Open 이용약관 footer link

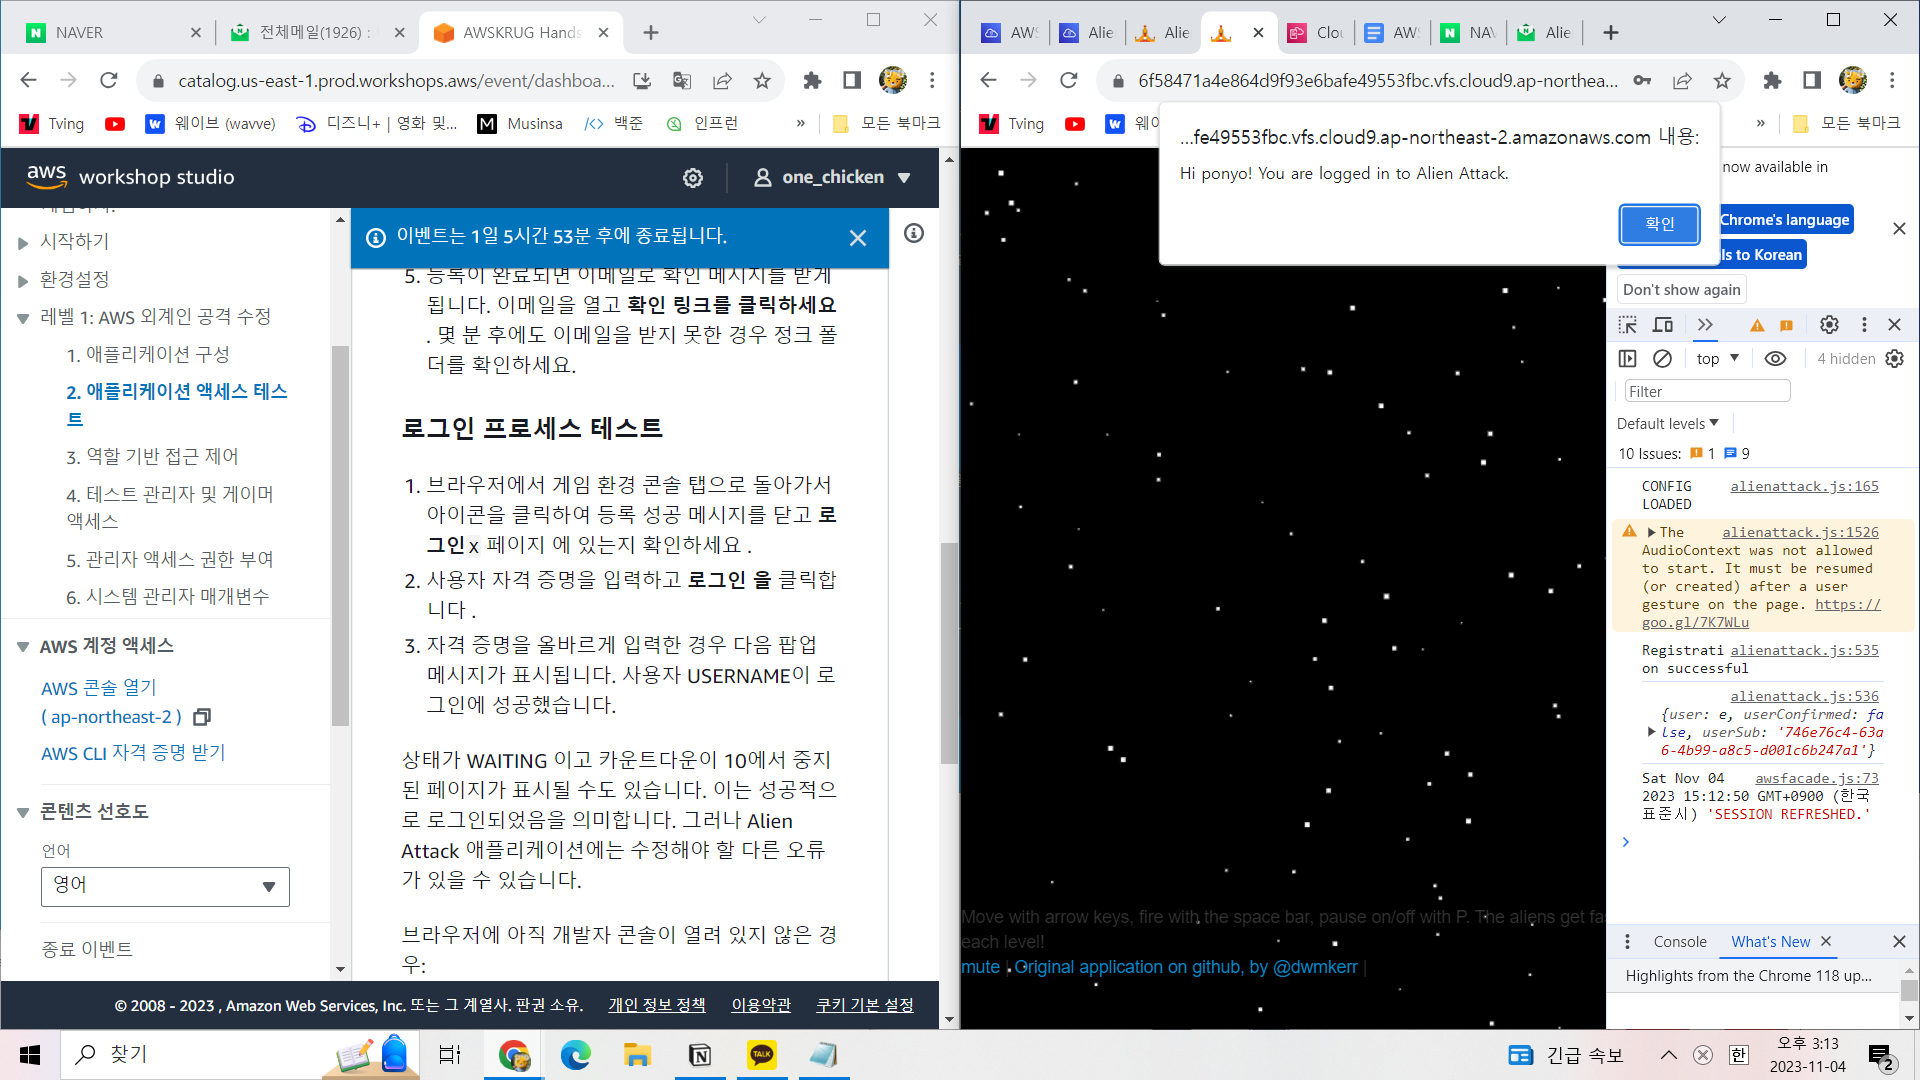761,1005
